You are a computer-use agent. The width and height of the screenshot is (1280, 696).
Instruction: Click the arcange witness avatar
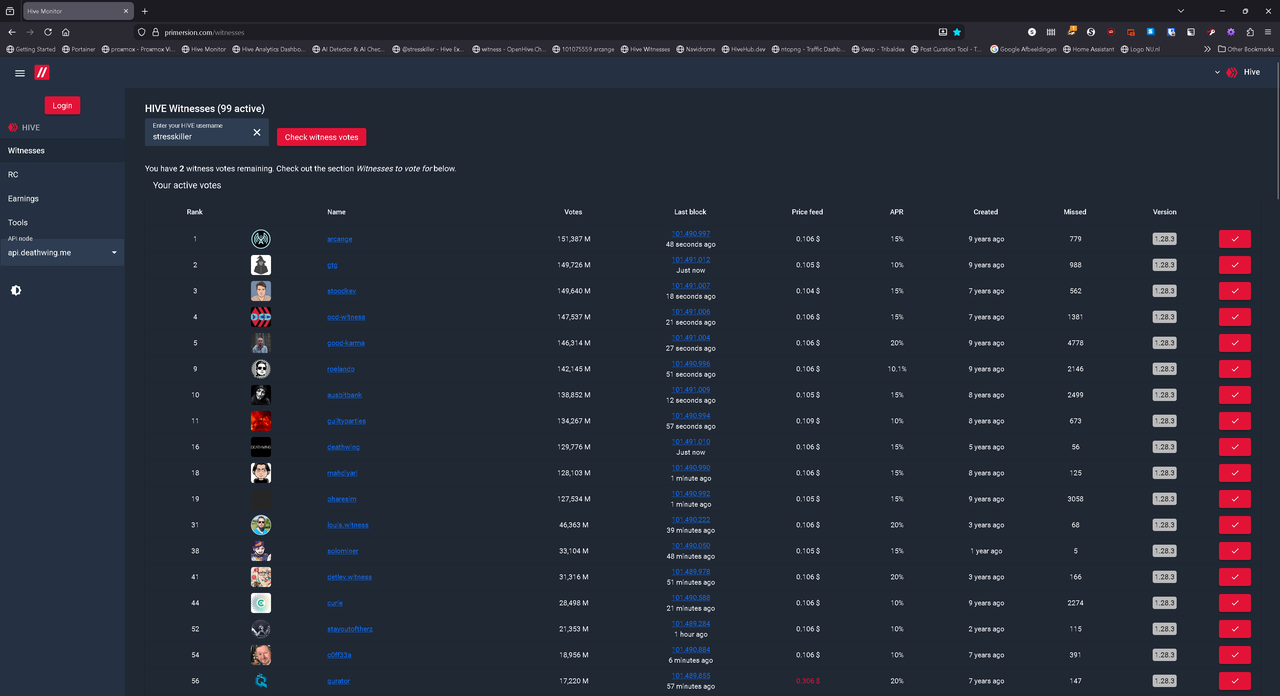pos(260,239)
